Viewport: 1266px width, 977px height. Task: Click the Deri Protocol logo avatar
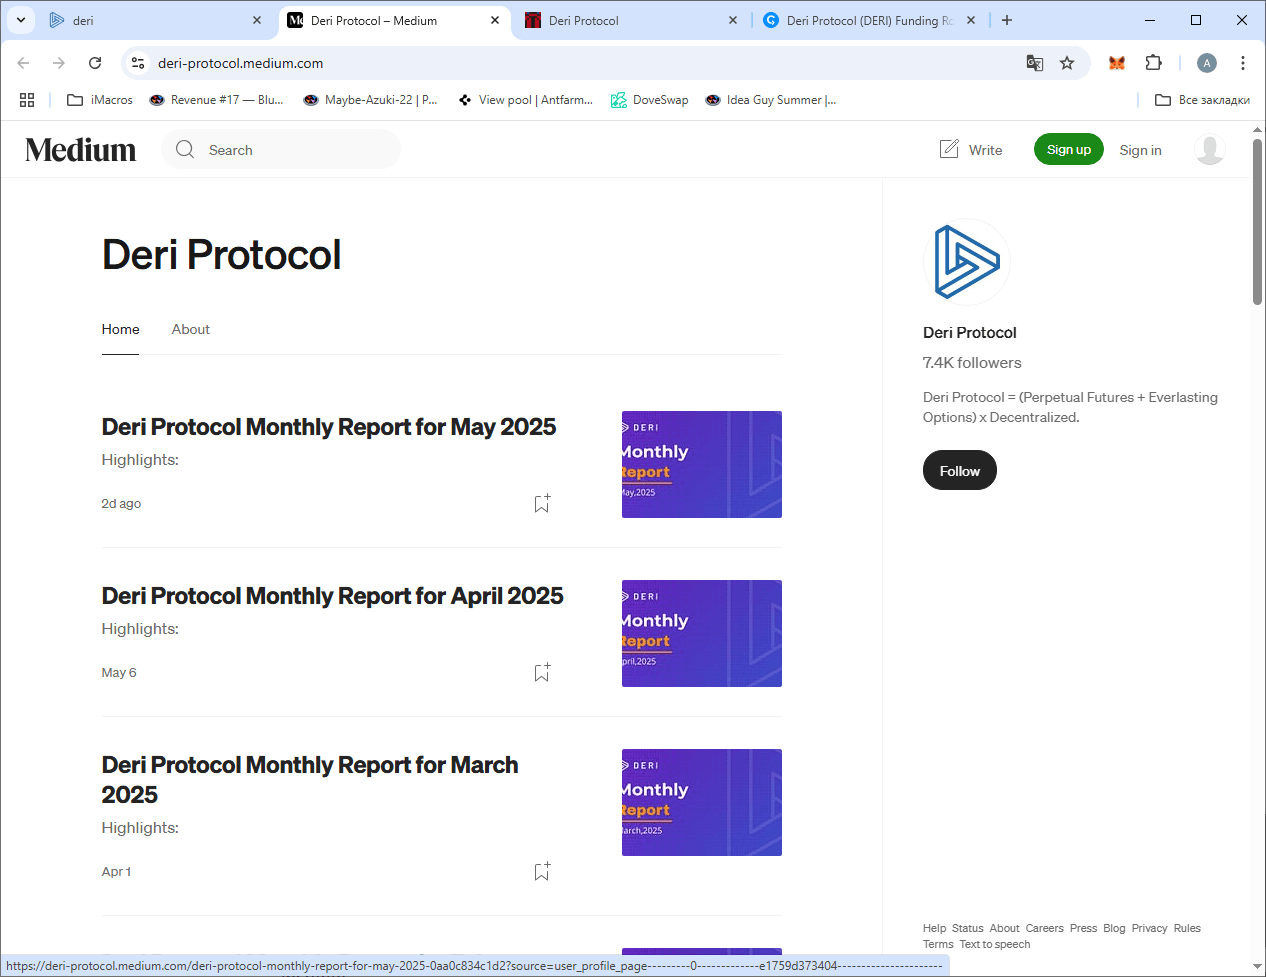pos(967,262)
